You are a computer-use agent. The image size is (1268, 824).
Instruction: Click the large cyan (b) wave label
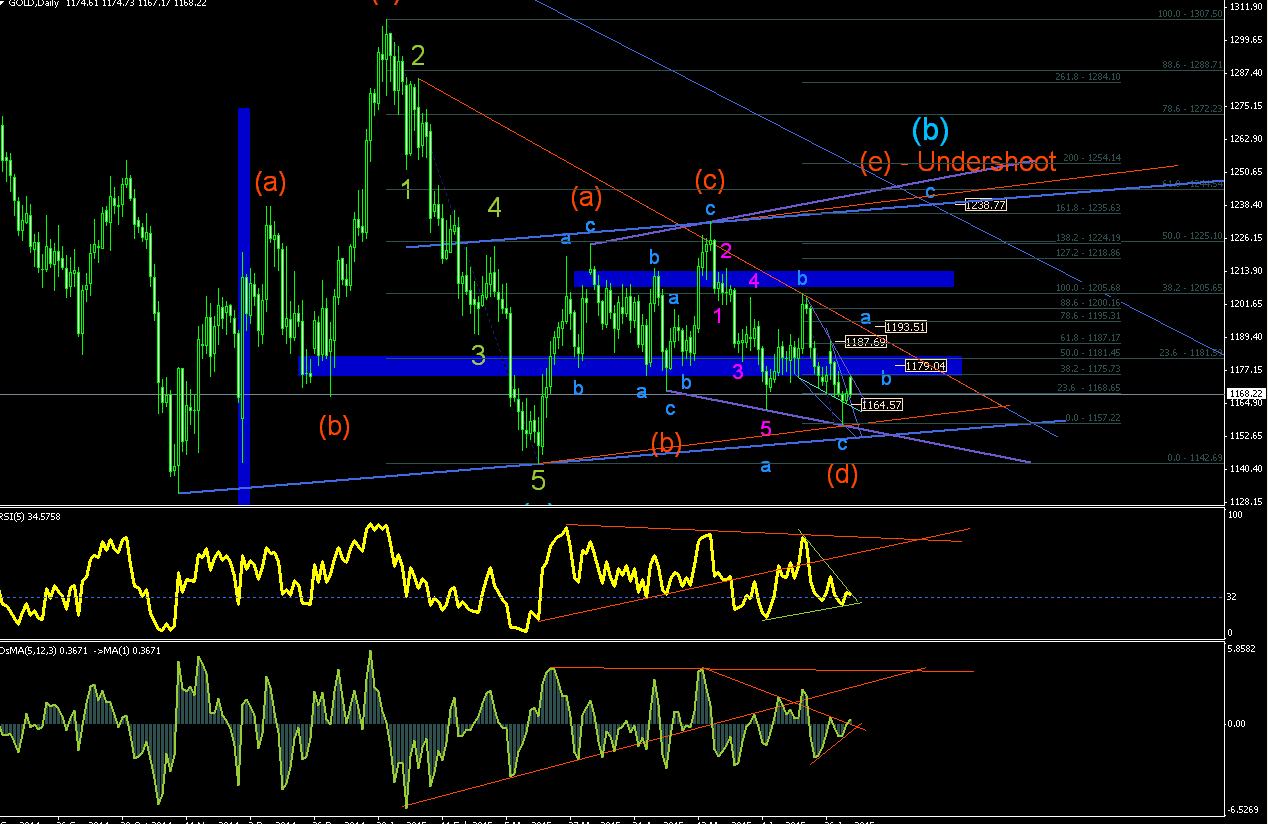930,129
